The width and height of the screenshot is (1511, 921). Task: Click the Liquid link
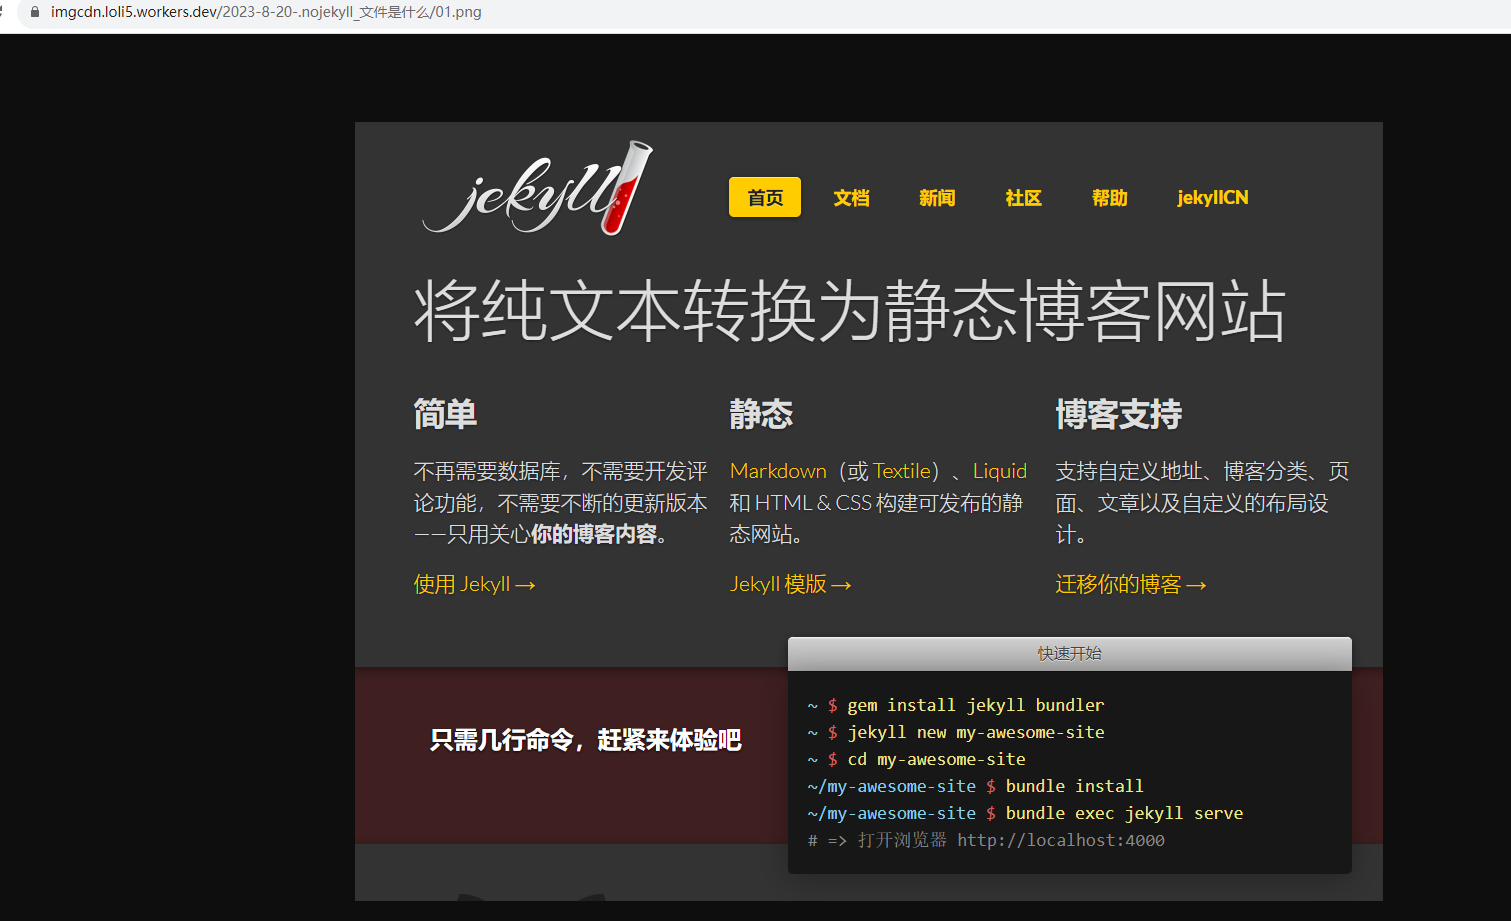tap(1000, 471)
